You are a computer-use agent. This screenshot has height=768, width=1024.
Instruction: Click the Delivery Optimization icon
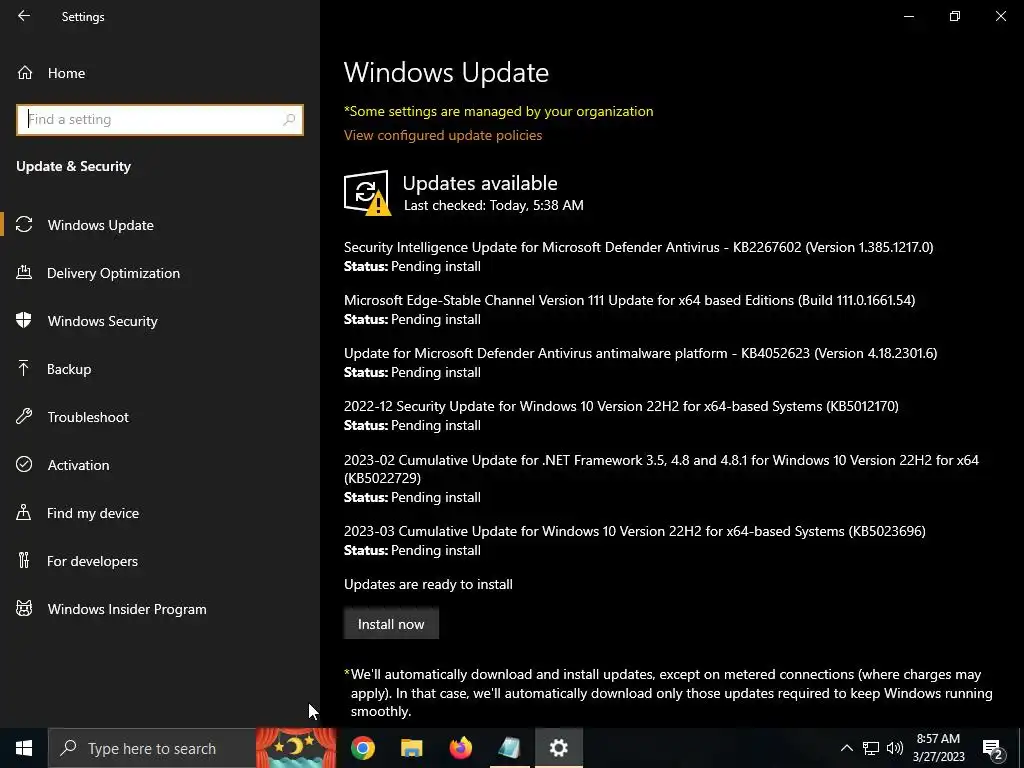tap(24, 273)
